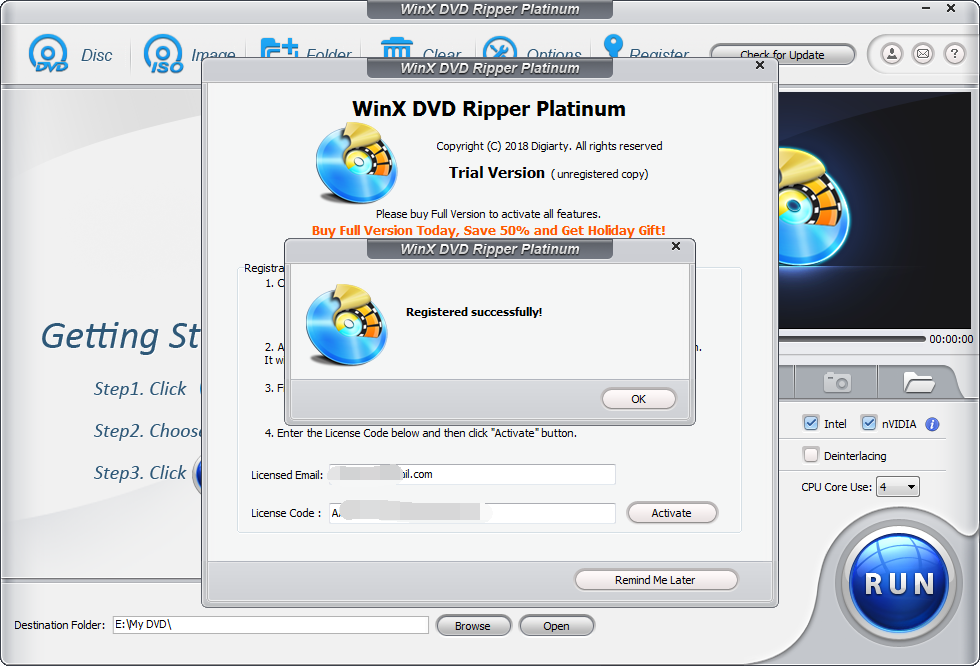Viewport: 980px width, 666px height.
Task: Open the output folder icon below the preview
Action: click(918, 382)
